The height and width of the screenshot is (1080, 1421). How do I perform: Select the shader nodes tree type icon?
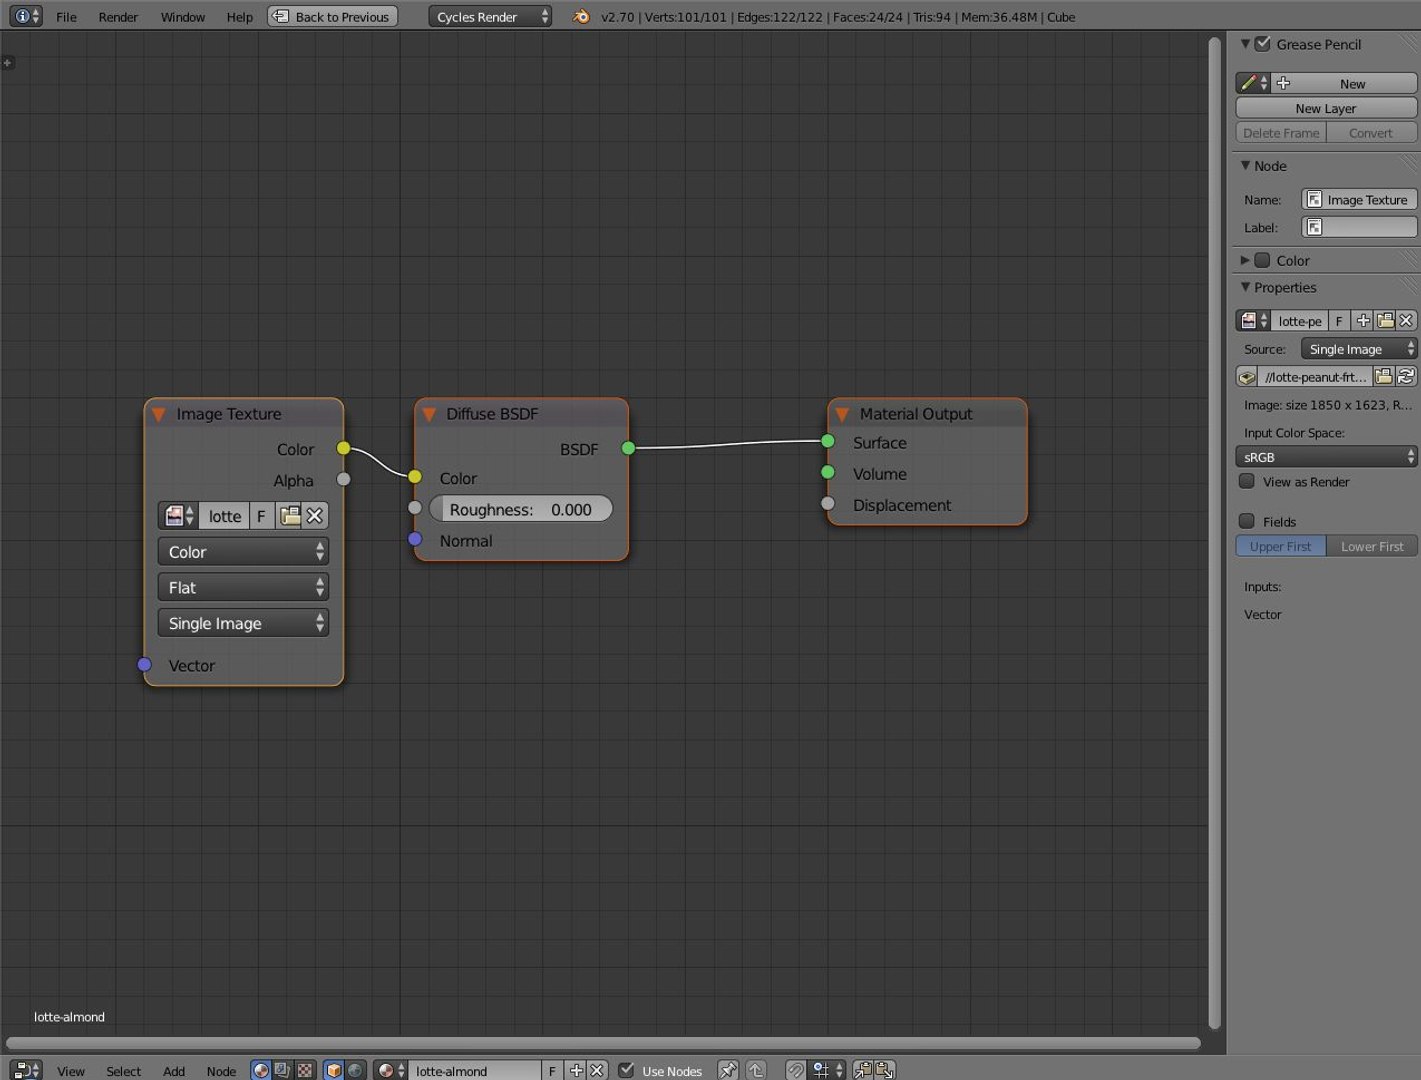261,1070
